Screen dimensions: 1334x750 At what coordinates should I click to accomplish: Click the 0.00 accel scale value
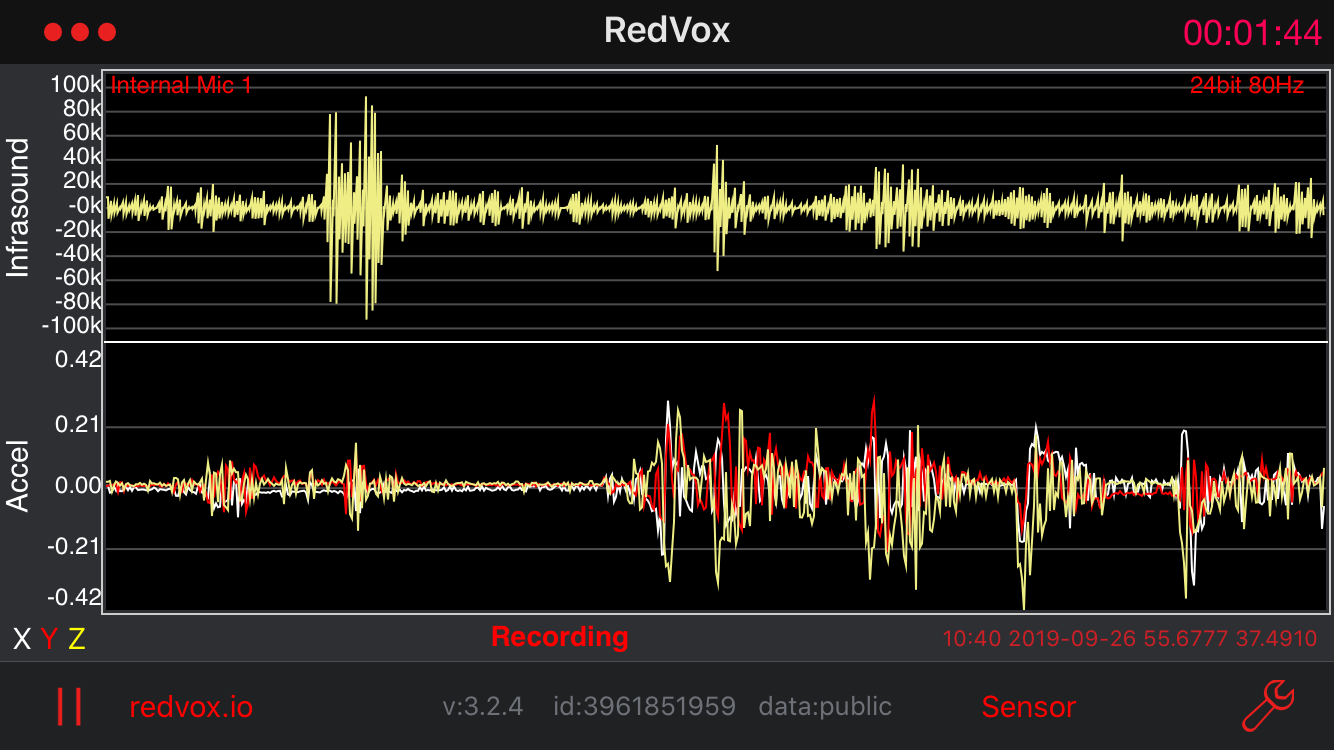[x=76, y=487]
